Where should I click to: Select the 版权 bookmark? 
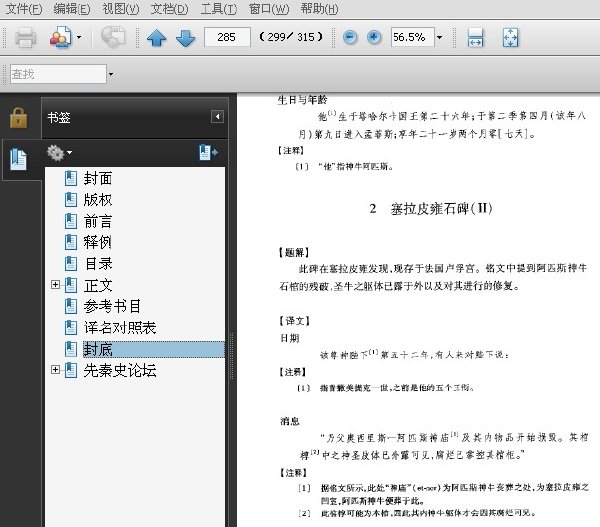click(98, 200)
